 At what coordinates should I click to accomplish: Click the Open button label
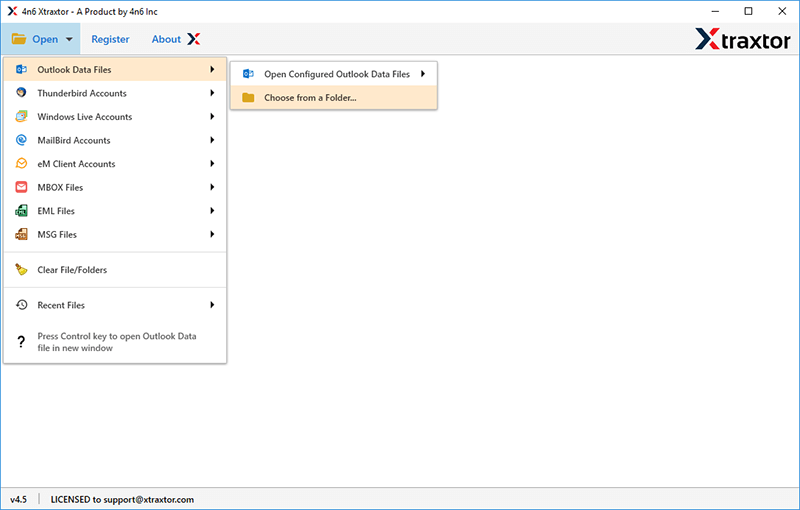tap(45, 39)
